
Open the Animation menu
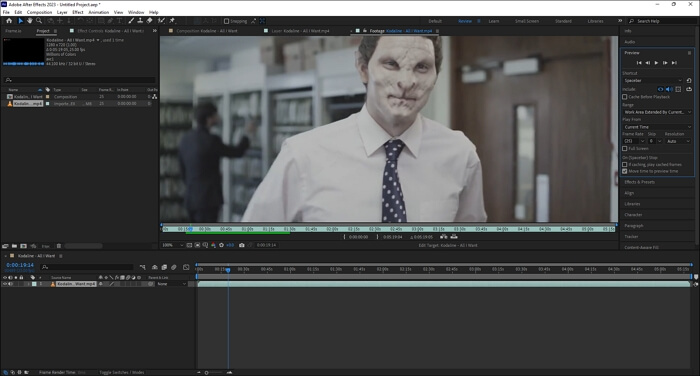(x=99, y=13)
